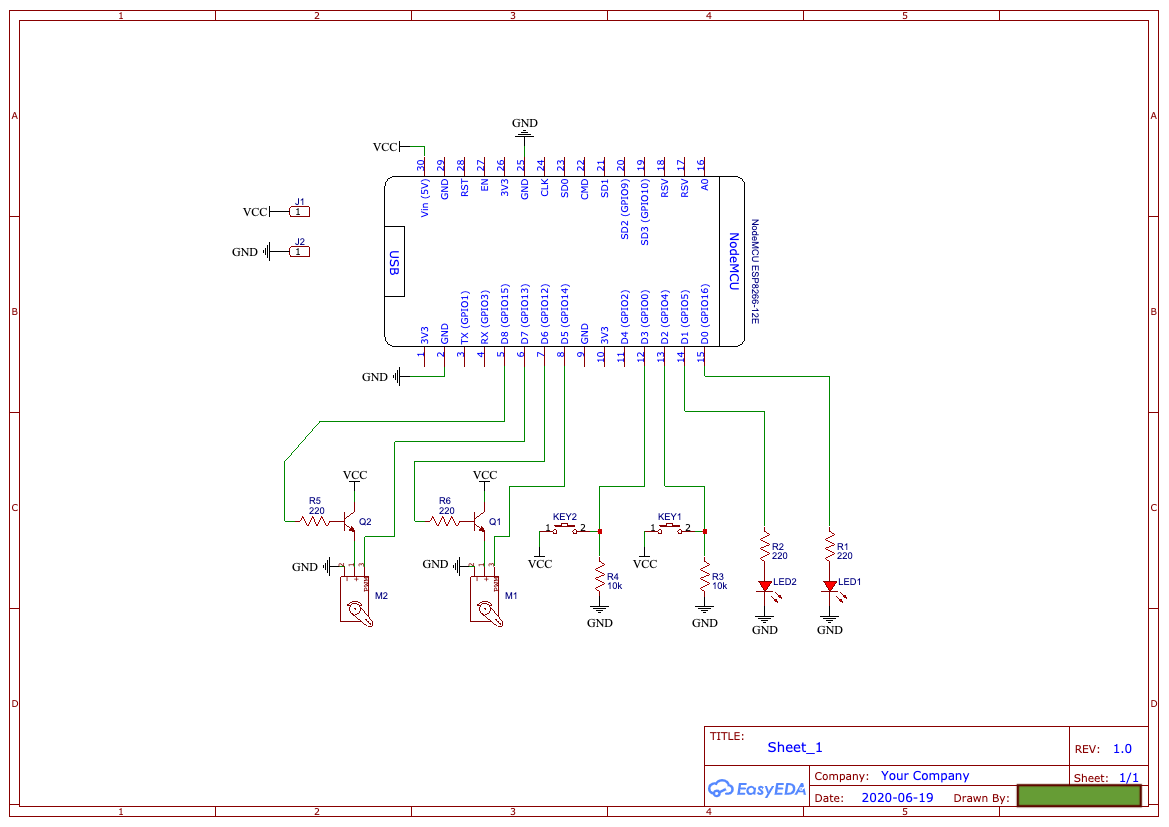Click the Sheet_1 title text
Screen dimensions: 1169x827
pos(793,747)
